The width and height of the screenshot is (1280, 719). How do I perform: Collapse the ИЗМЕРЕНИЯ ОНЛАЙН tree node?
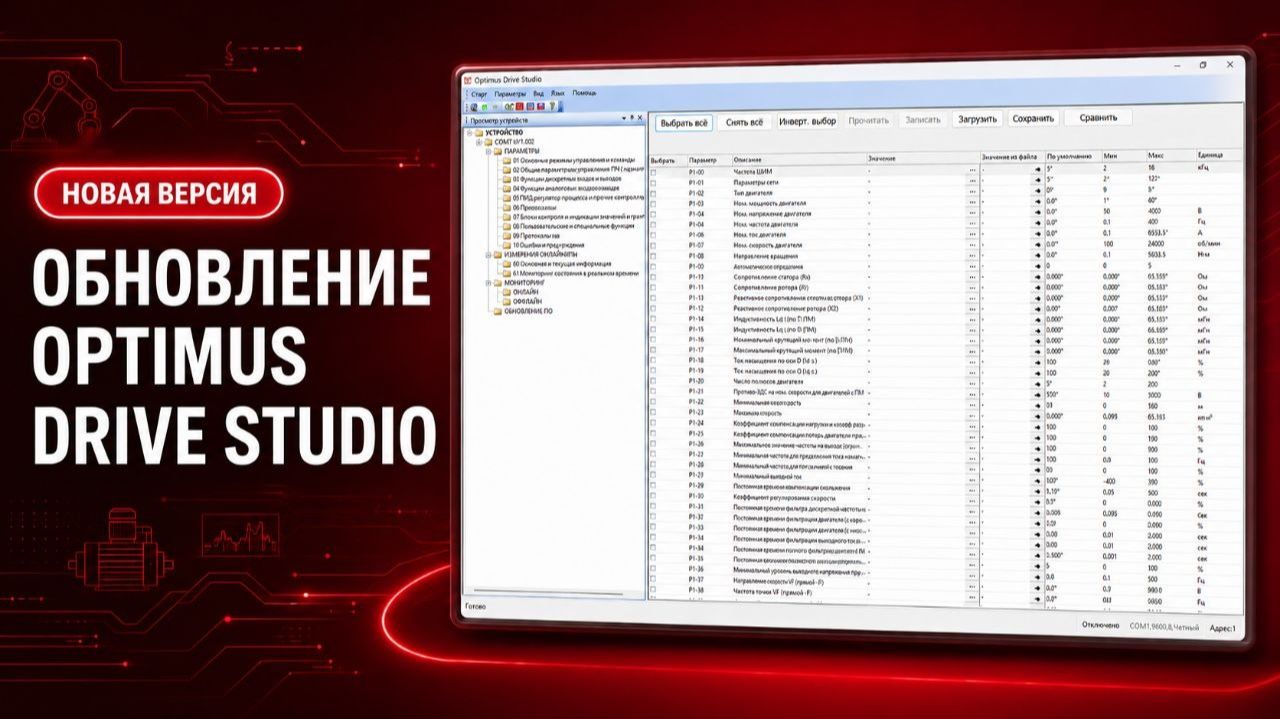487,254
